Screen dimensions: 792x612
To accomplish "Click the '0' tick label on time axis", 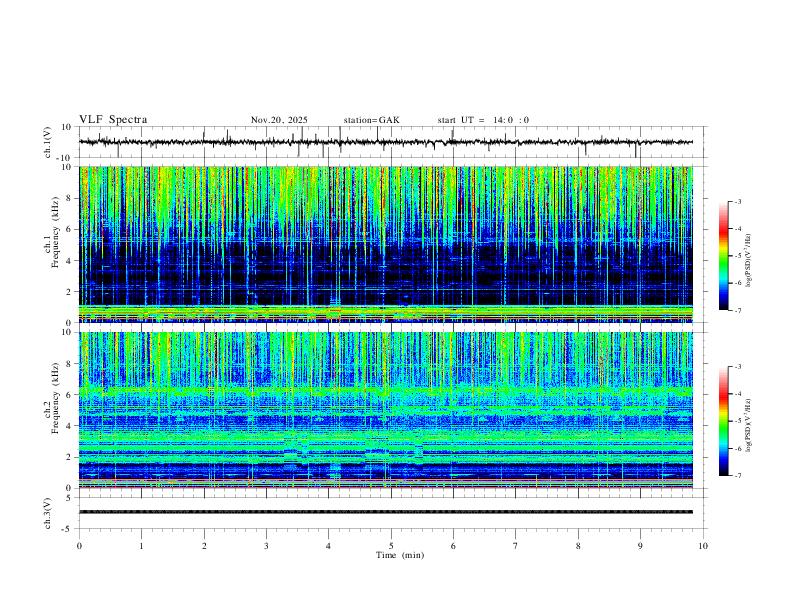I will 79,546.
